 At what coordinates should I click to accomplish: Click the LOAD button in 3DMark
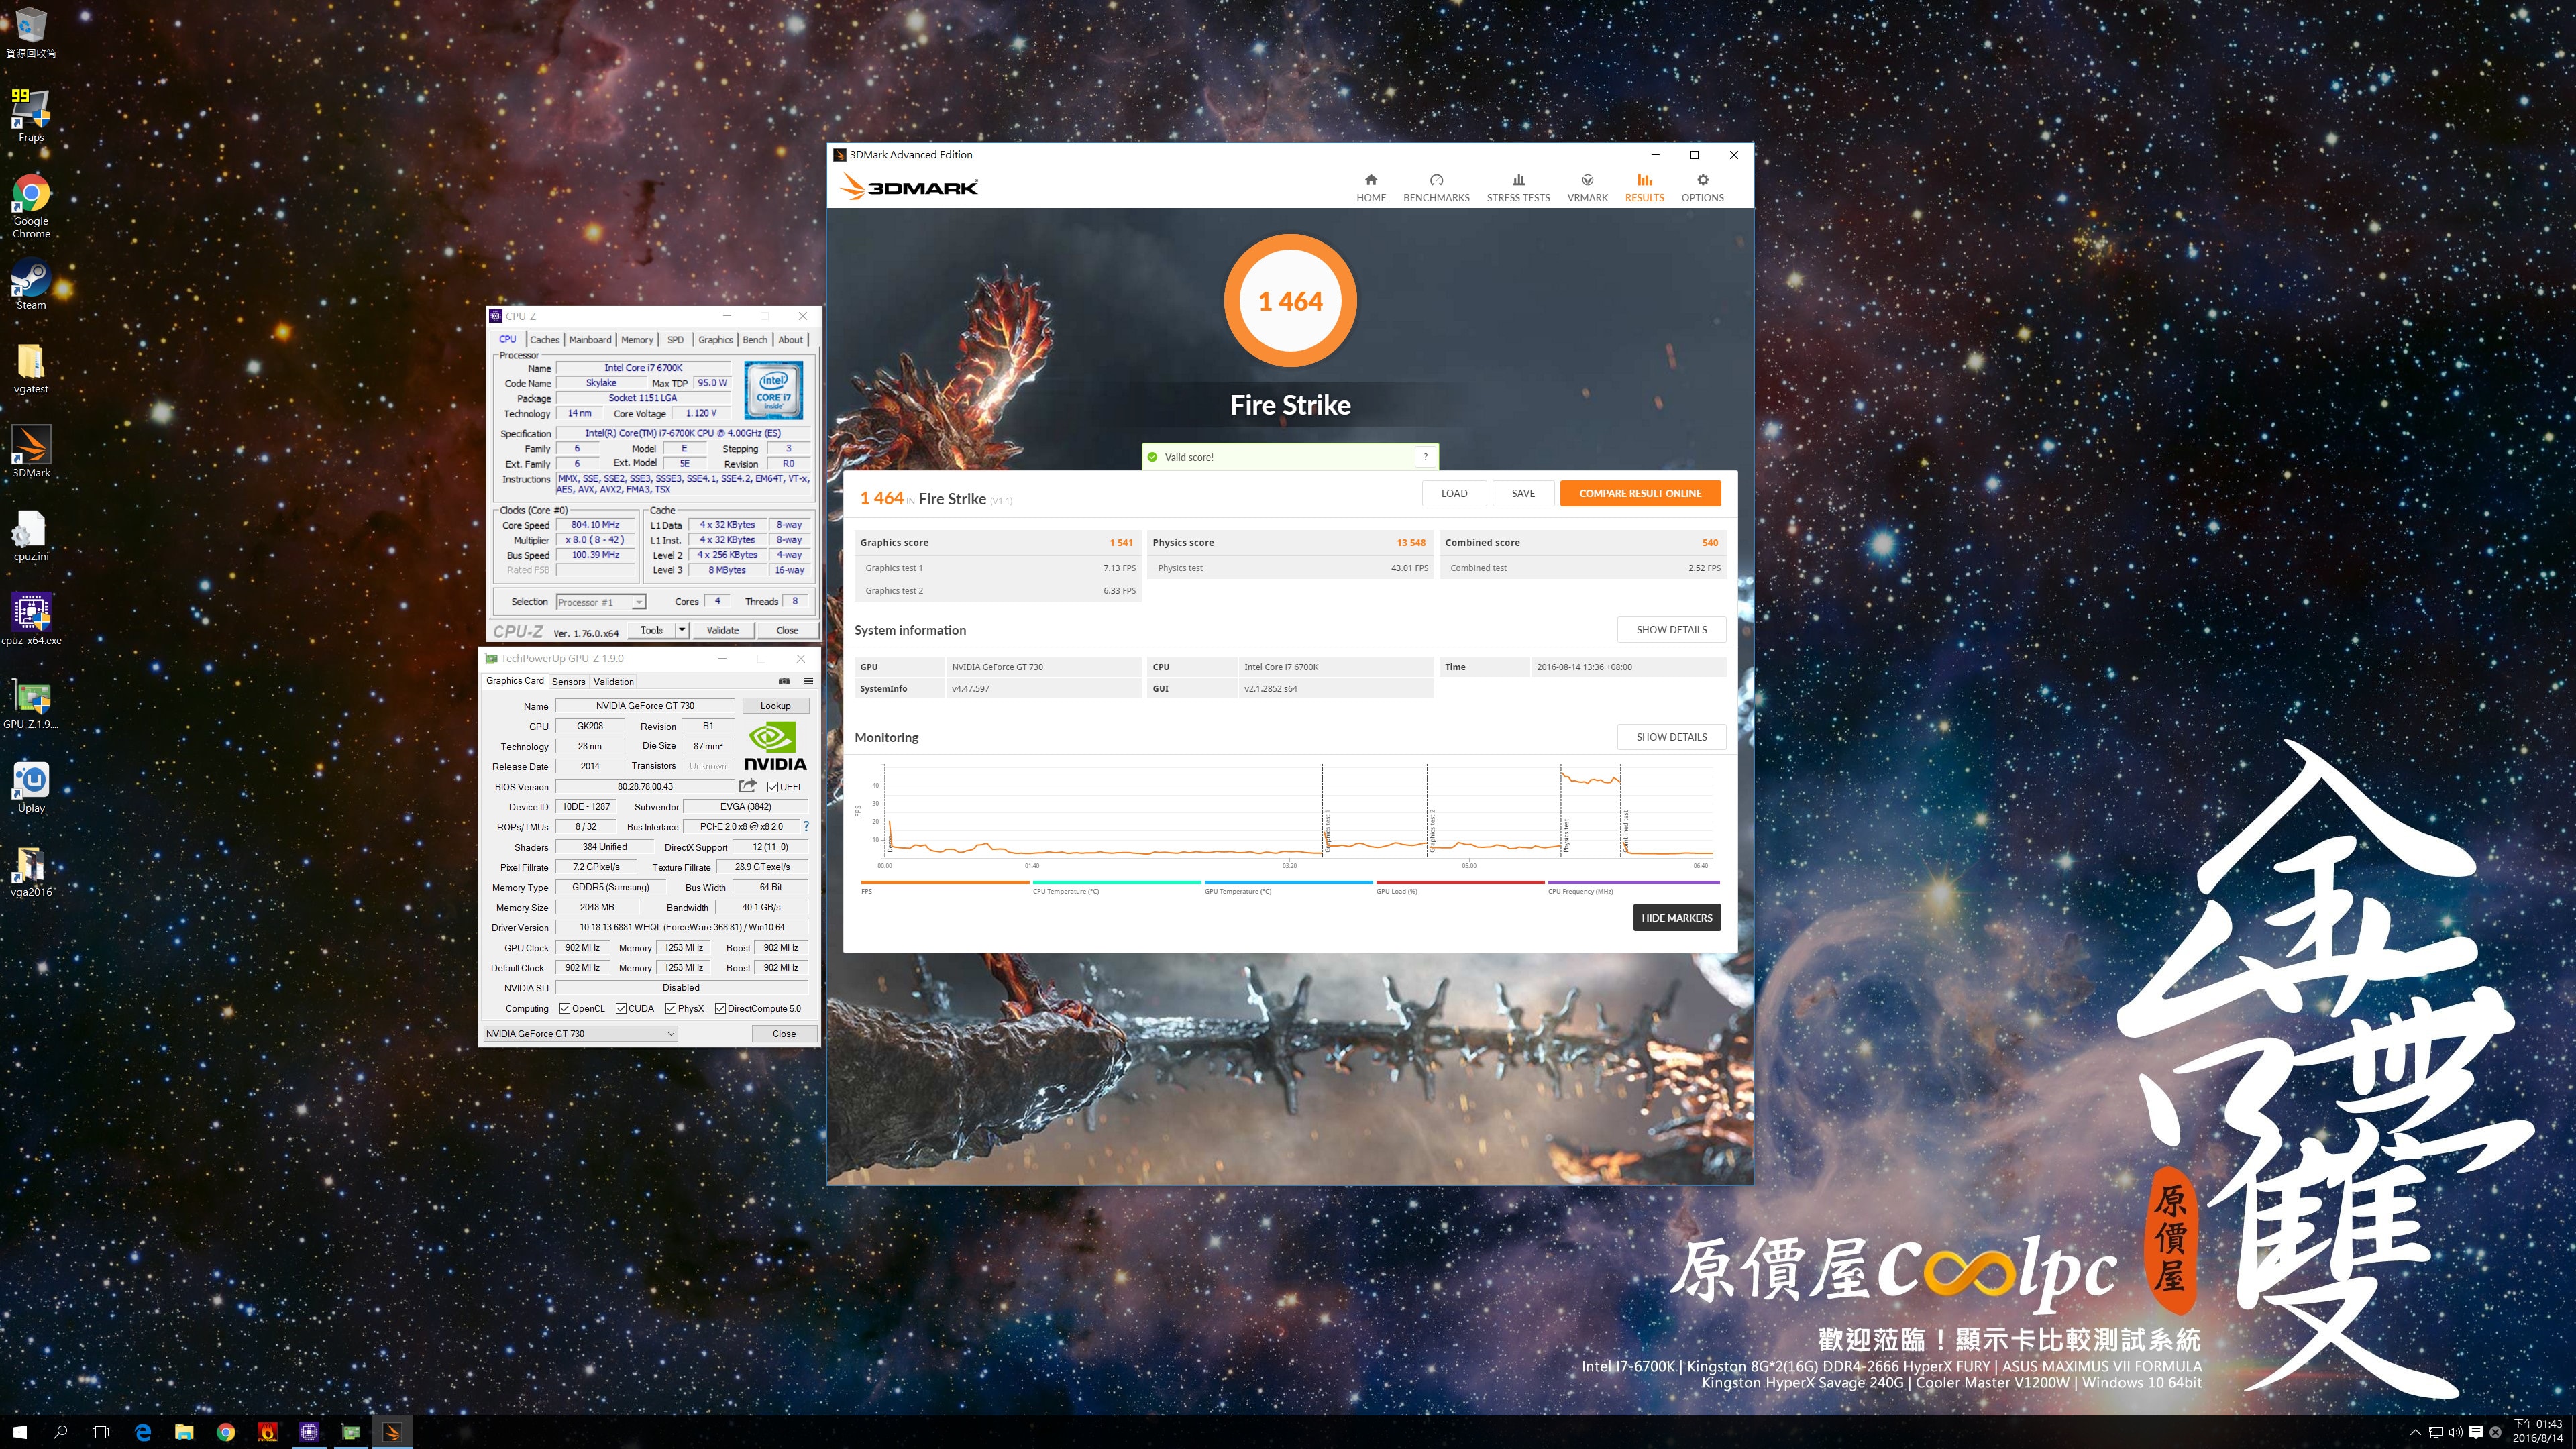point(1454,493)
